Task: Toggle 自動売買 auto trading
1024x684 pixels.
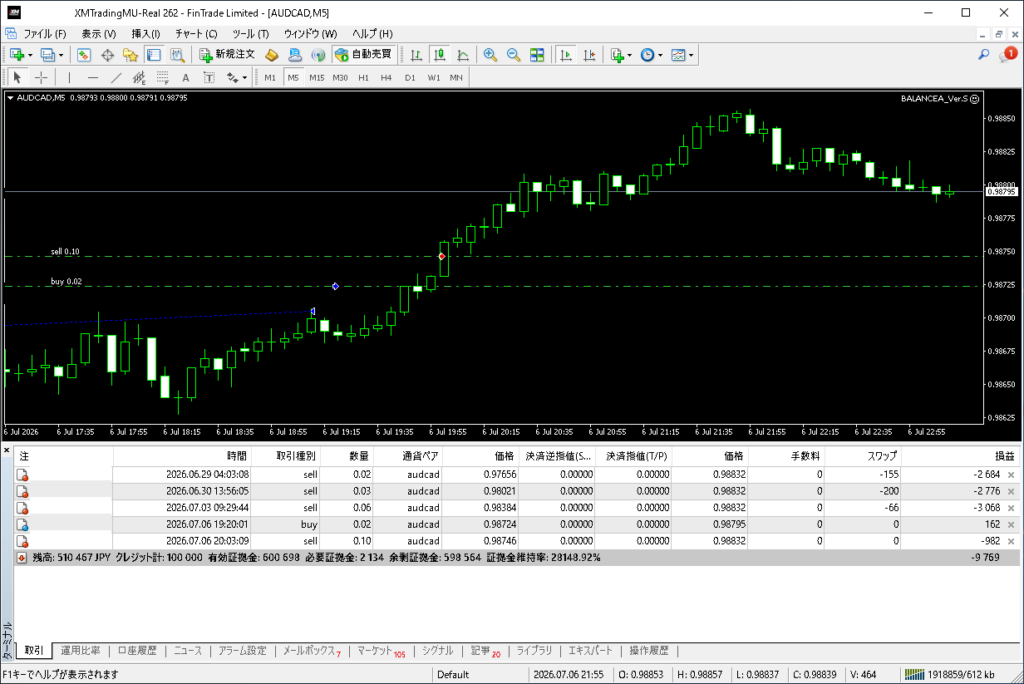Action: [363, 55]
